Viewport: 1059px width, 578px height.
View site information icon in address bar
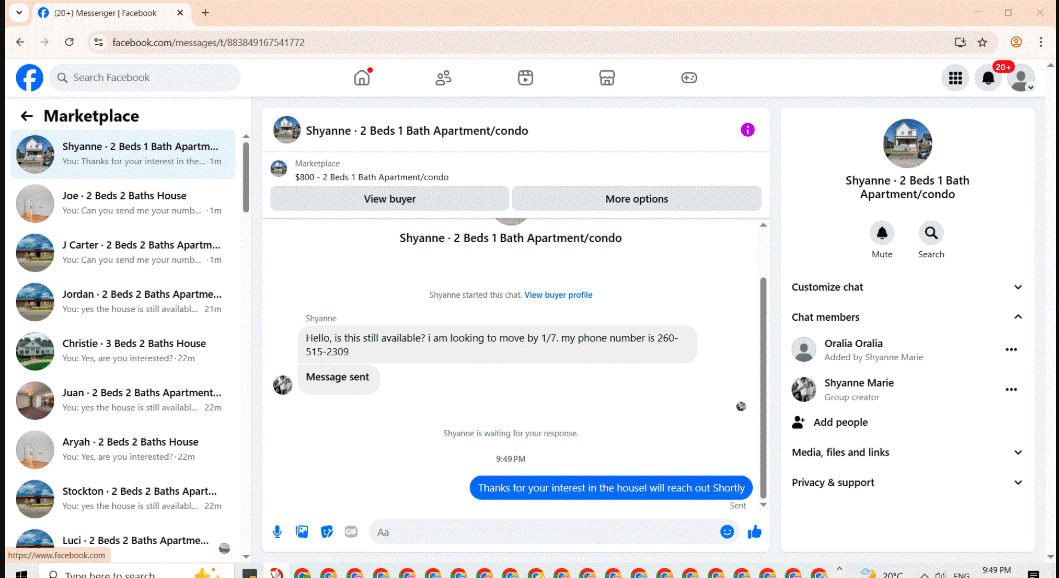pos(99,43)
